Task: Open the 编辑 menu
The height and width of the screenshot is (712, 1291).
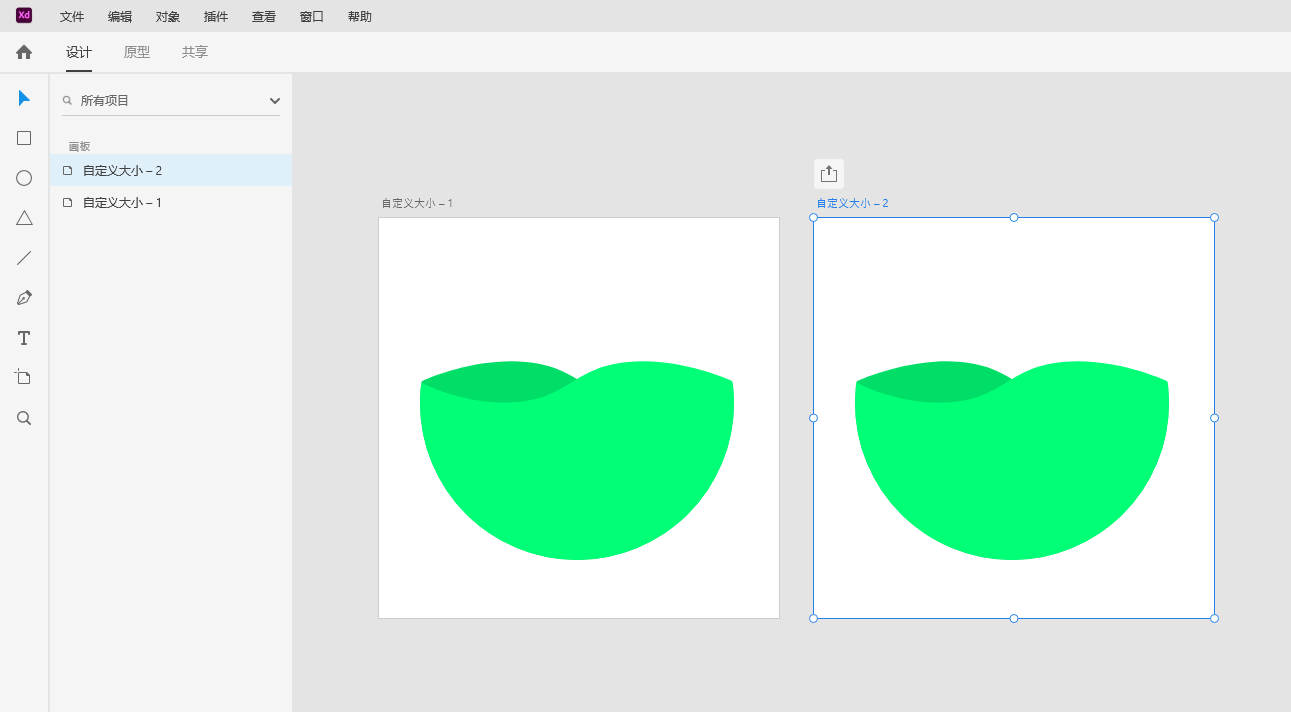Action: (x=120, y=17)
